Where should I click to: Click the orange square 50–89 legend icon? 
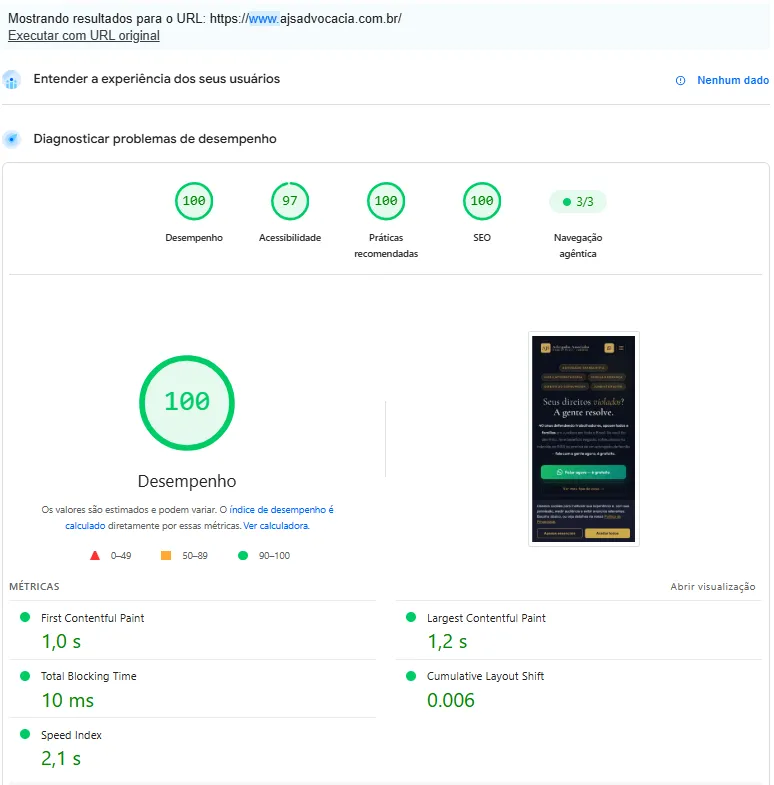point(166,555)
